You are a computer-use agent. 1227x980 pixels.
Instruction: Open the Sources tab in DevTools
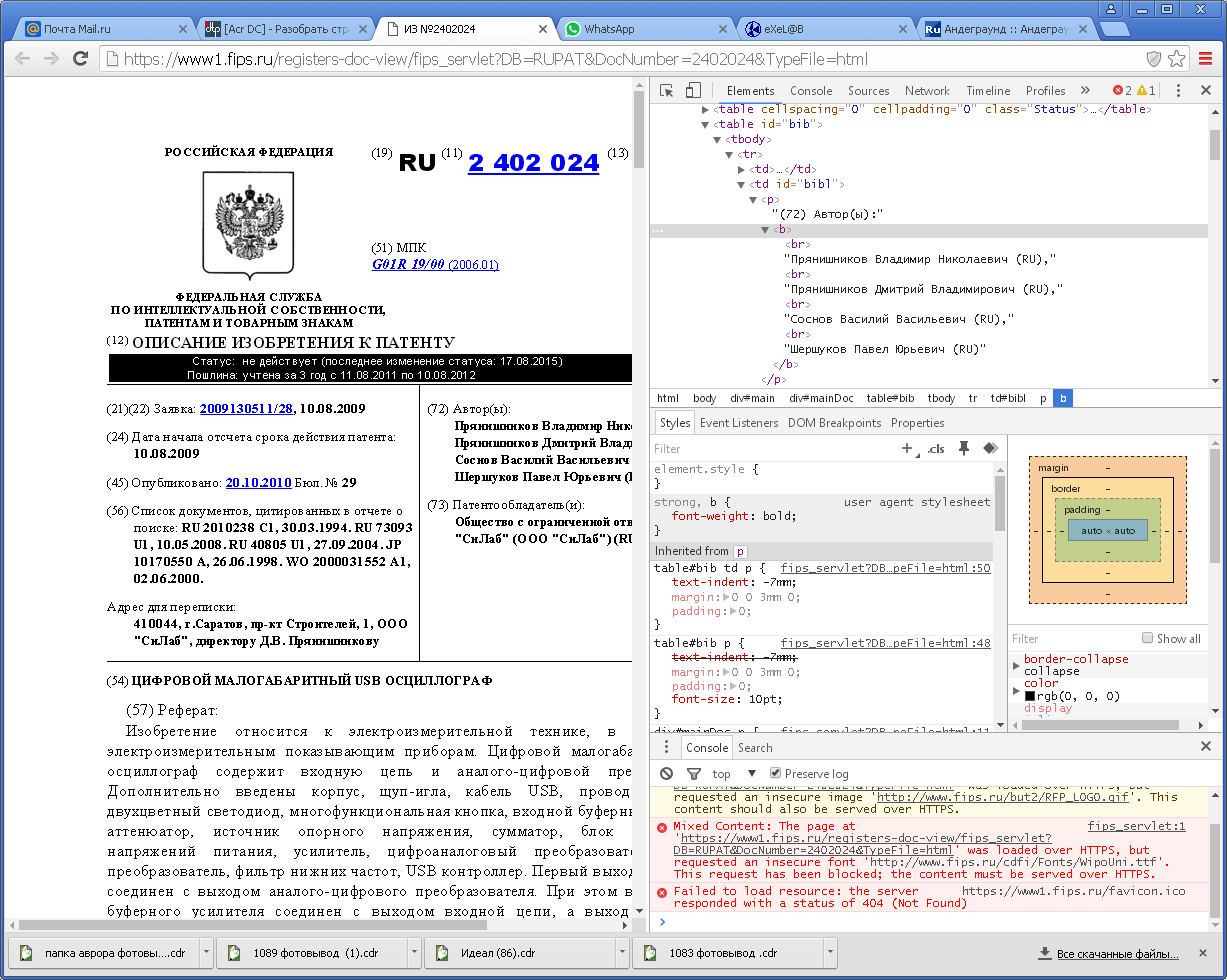click(868, 90)
